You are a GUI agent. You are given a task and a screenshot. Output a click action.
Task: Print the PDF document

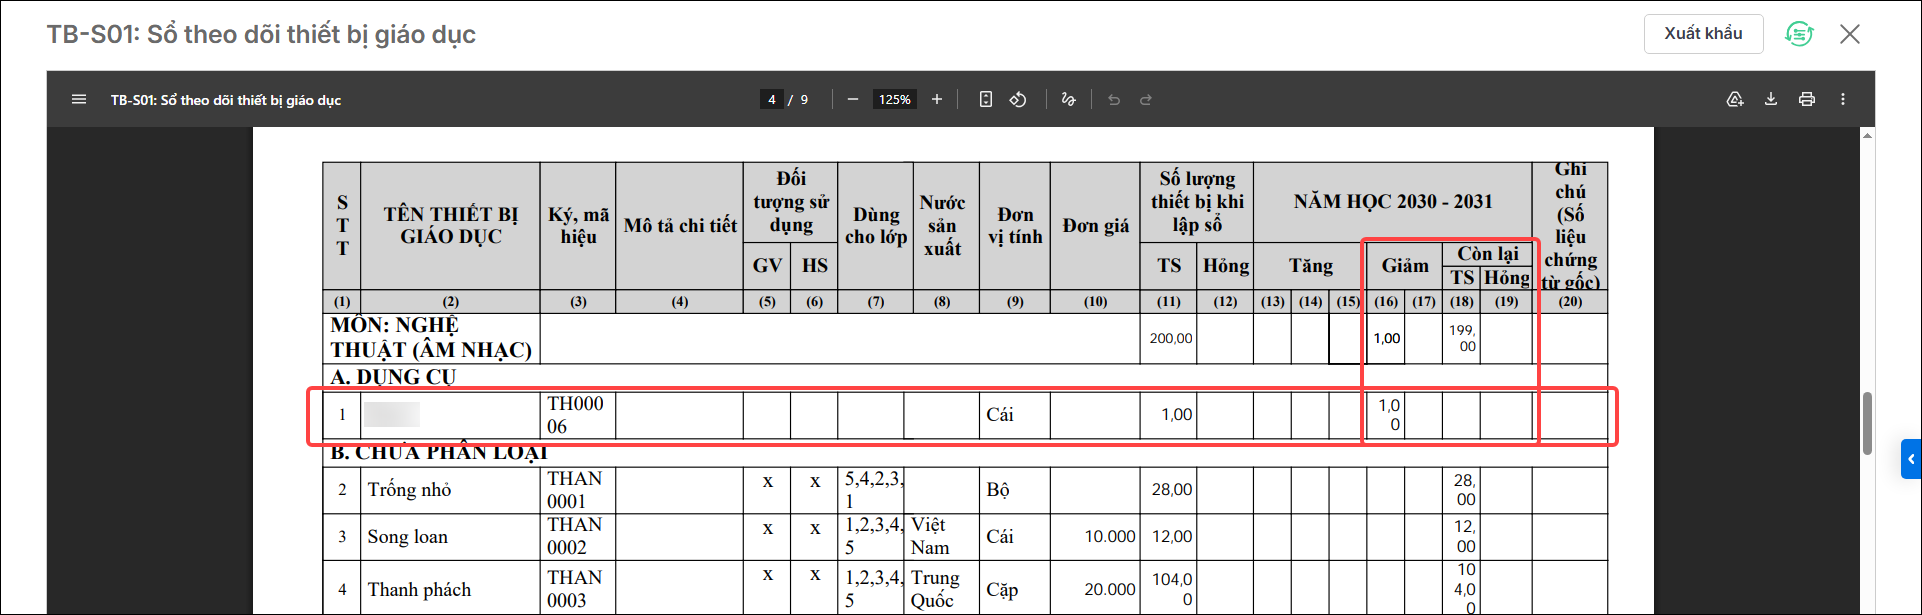click(1807, 99)
